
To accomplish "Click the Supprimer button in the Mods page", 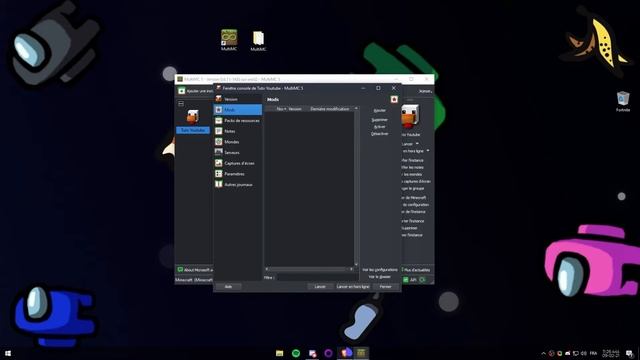I will tap(380, 120).
